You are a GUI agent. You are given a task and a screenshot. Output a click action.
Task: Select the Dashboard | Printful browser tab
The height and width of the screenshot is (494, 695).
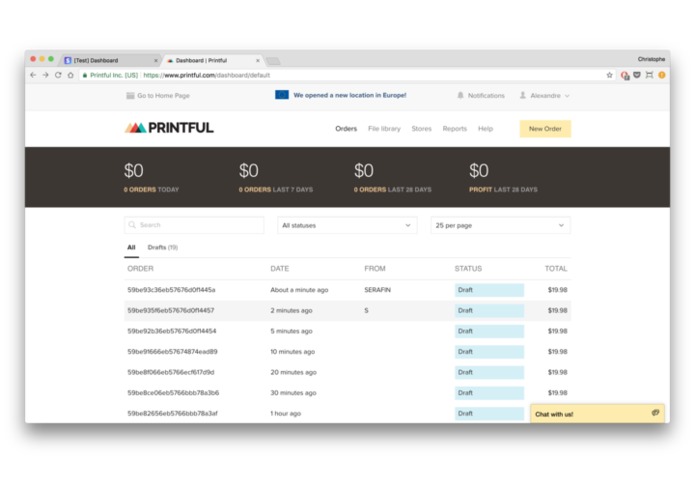(212, 61)
